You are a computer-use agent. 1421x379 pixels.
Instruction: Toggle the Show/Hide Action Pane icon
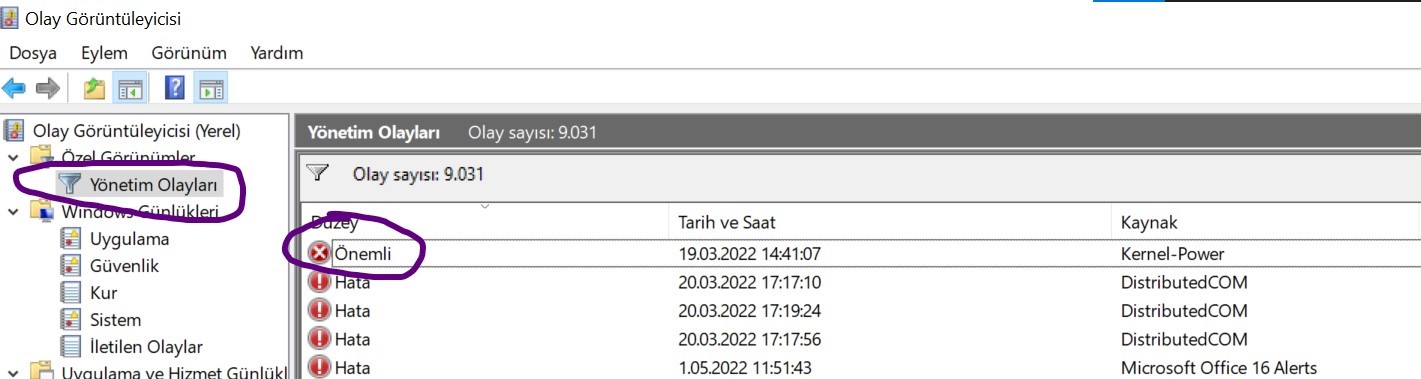[210, 89]
